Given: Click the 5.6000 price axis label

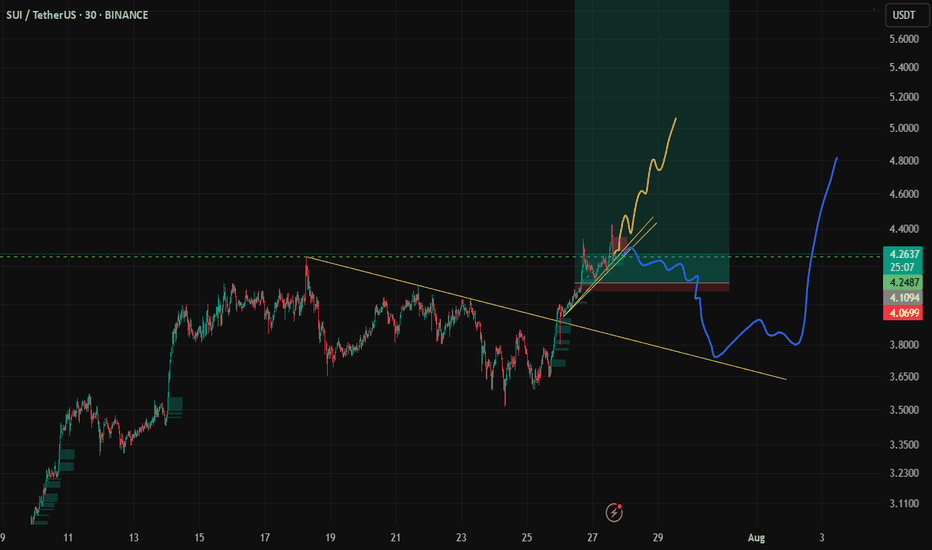Looking at the screenshot, I should [x=904, y=39].
